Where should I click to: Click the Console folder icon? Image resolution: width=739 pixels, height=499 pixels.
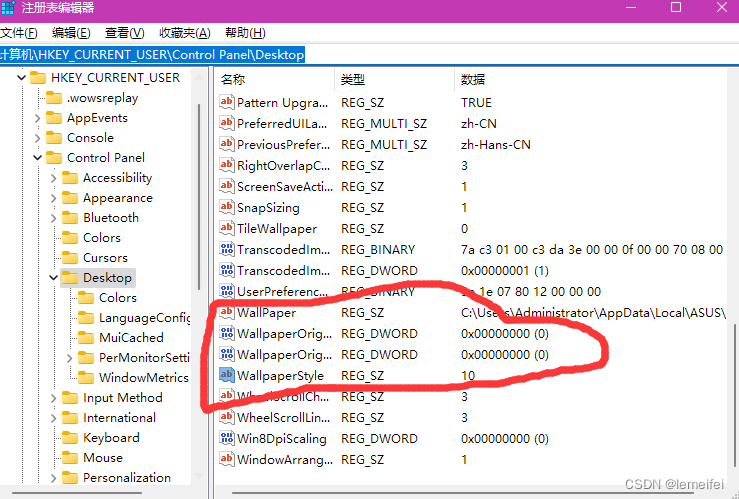pyautogui.click(x=54, y=138)
